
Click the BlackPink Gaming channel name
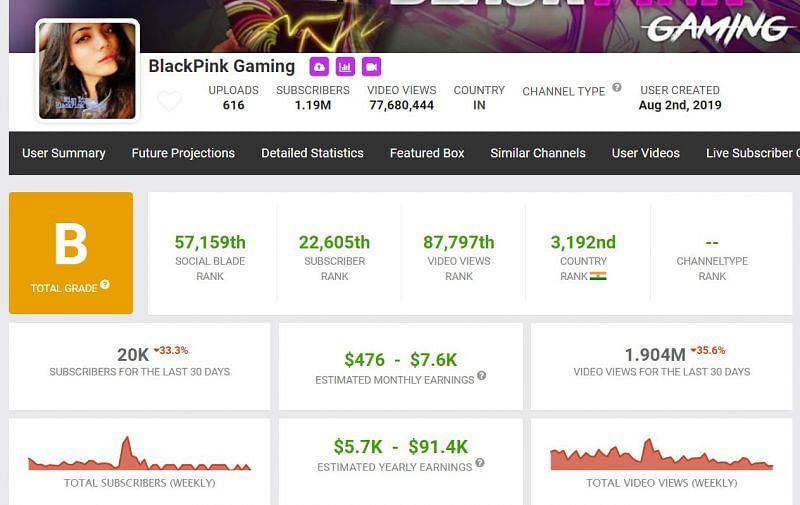222,66
